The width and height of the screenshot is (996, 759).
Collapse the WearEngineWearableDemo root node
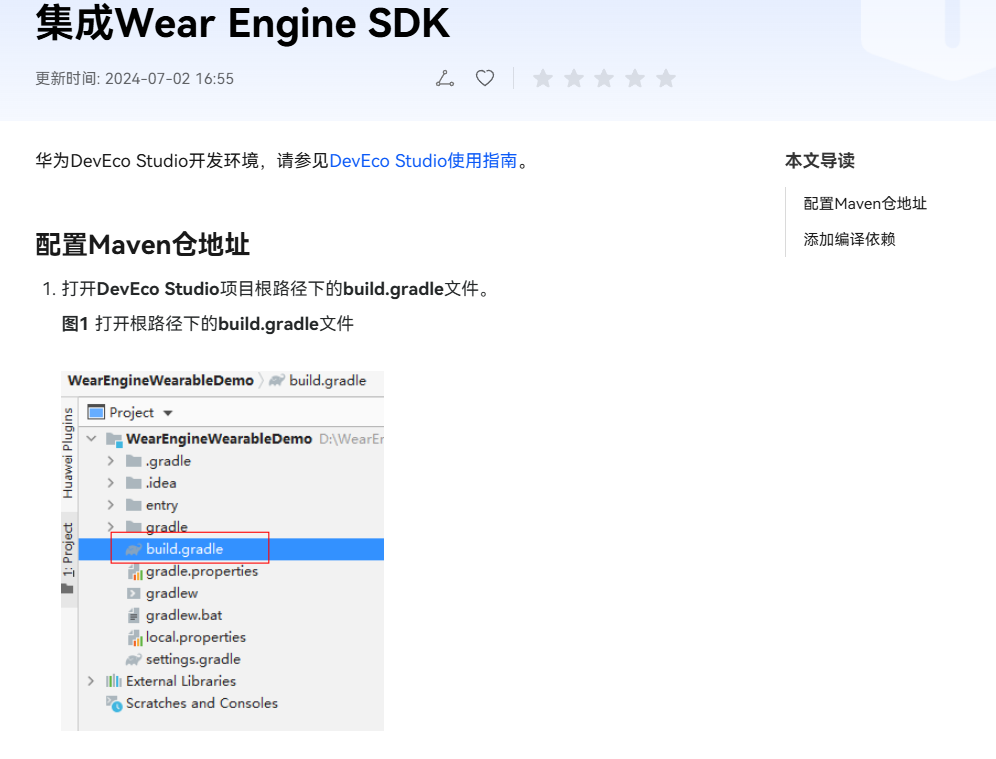[91, 438]
